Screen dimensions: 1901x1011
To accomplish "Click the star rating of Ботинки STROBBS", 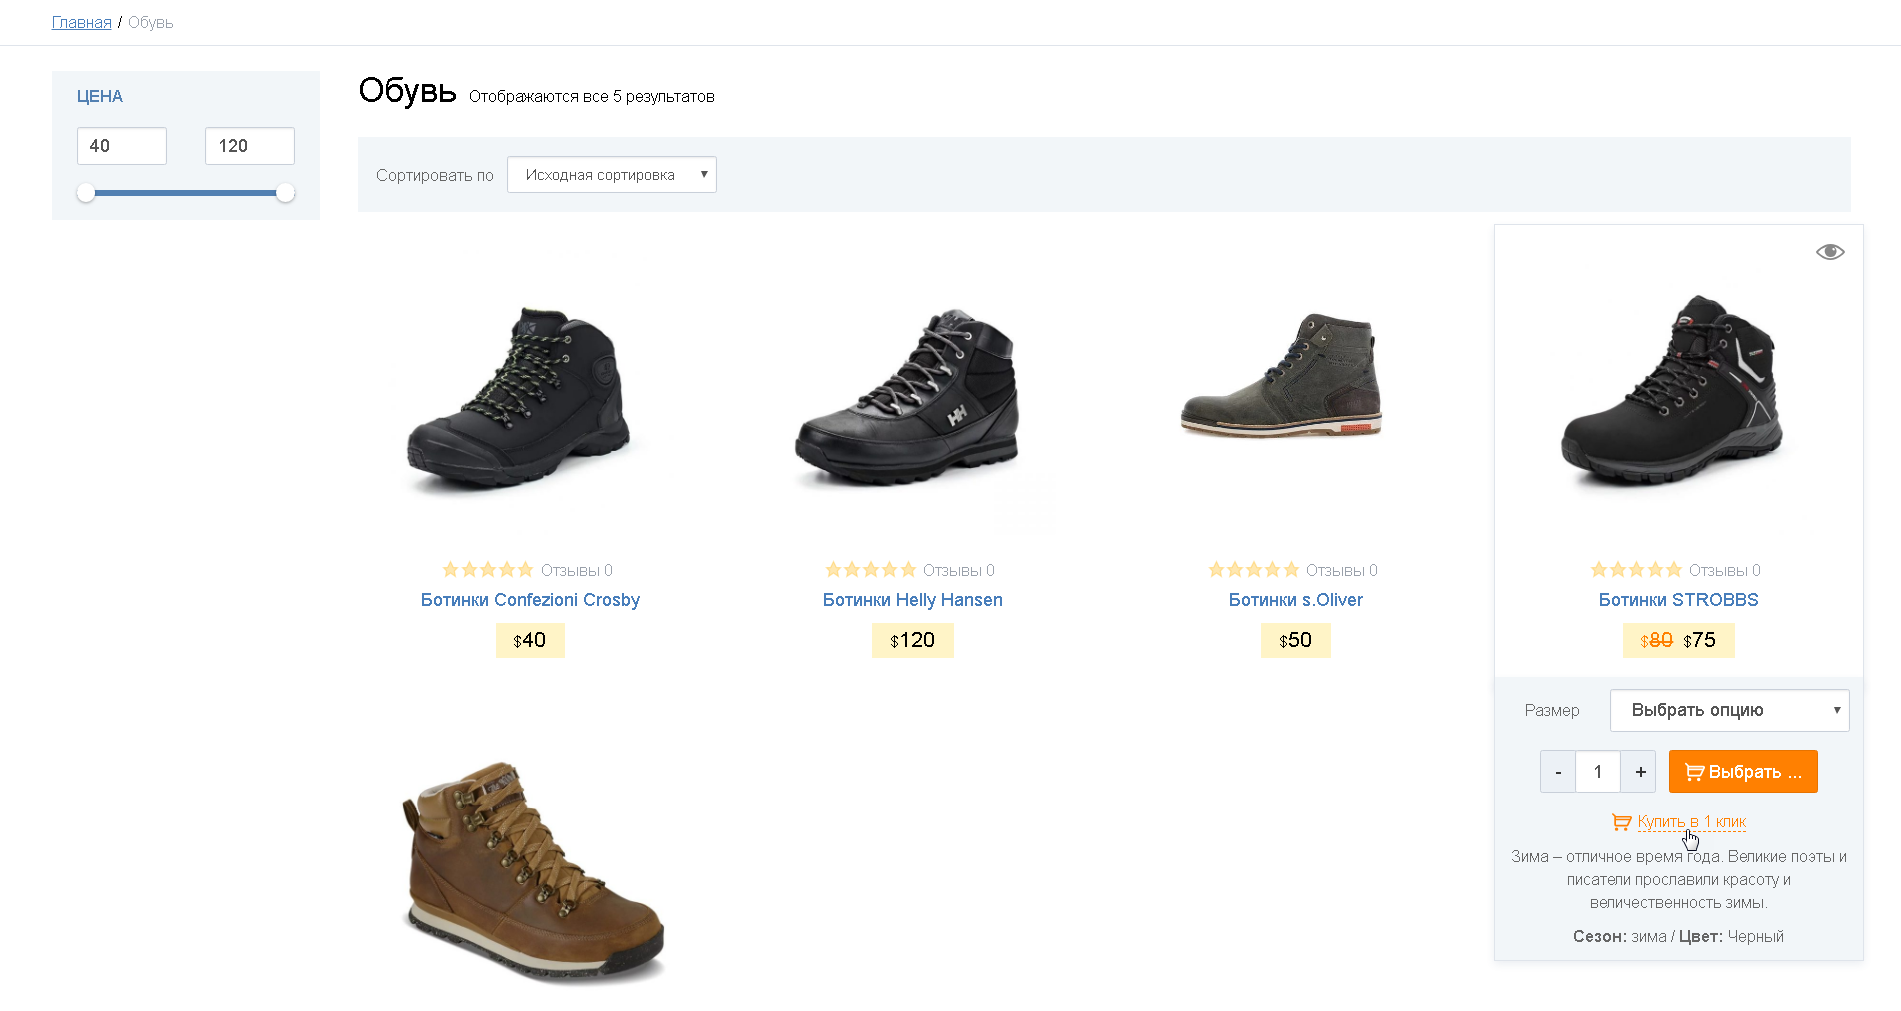I will tap(1637, 570).
